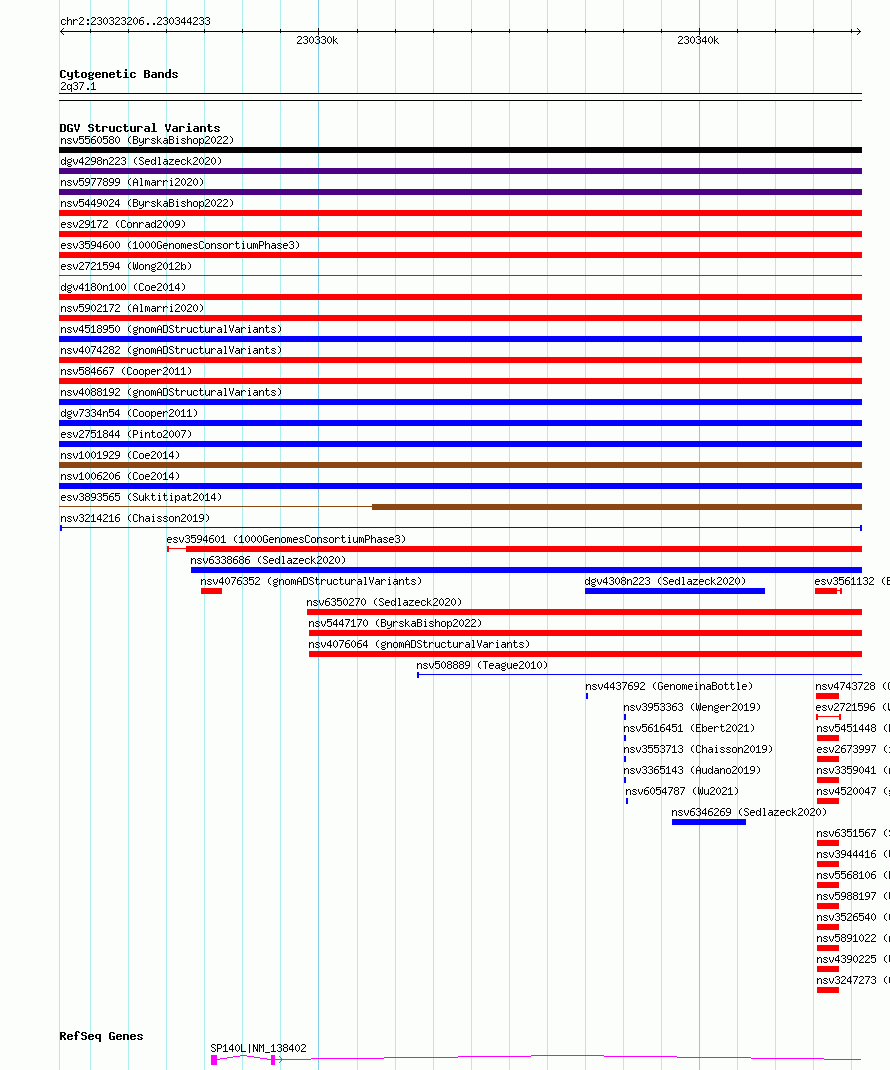The image size is (890, 1070).
Task: Select dgv7334n54 (Cooper2011) variant
Action: pos(129,414)
